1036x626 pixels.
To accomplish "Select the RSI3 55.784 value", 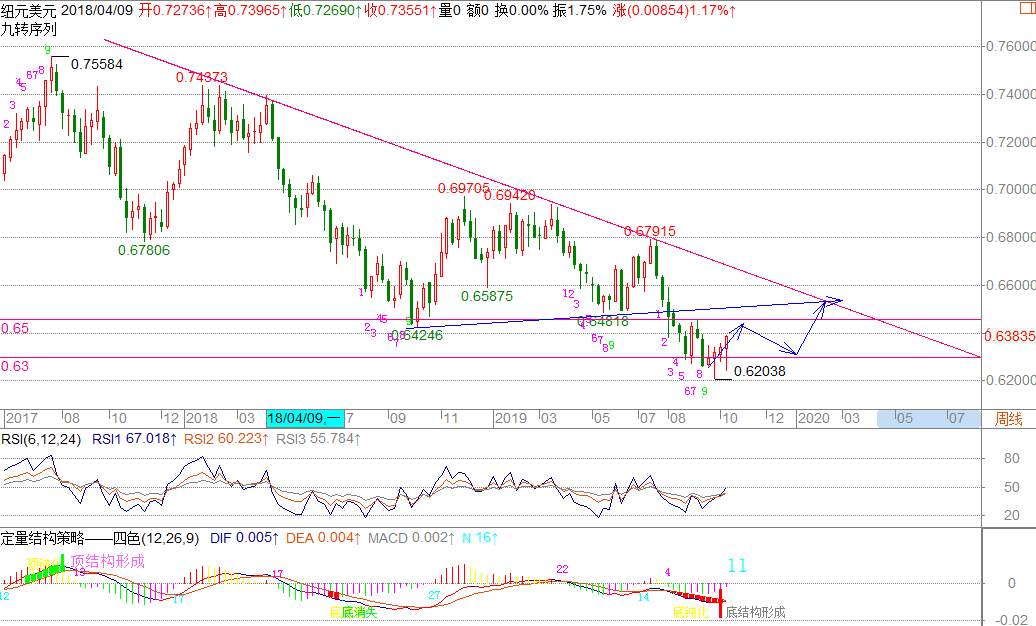I will coord(318,439).
